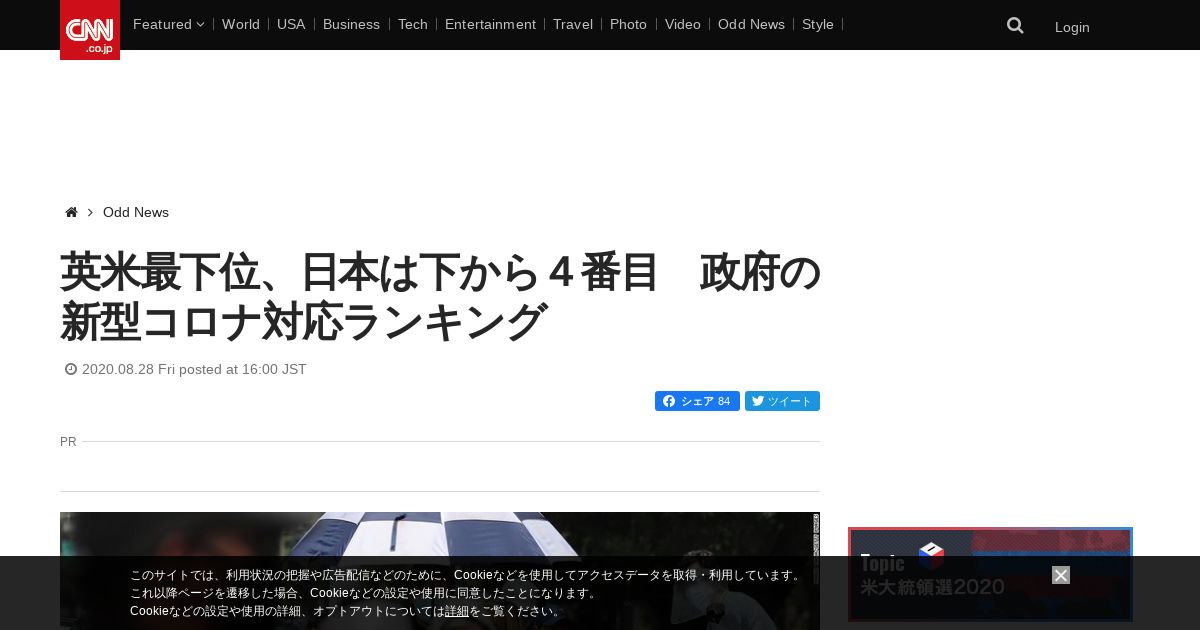Open the 米大統領選2020 topic banner

[990, 575]
